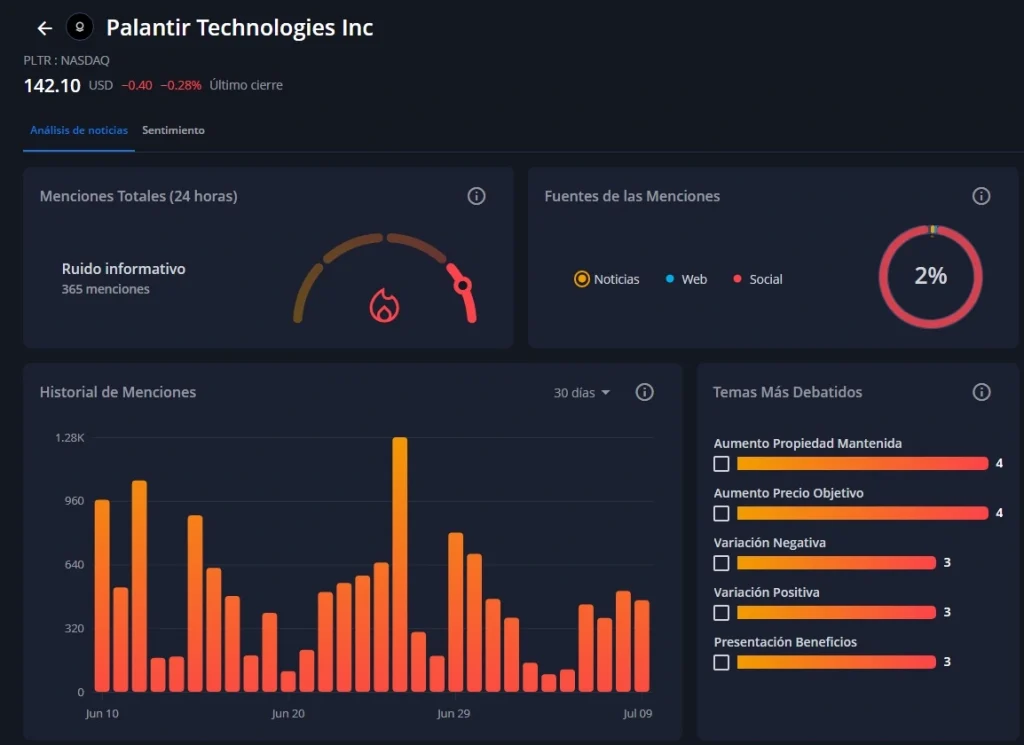The height and width of the screenshot is (745, 1024).
Task: Click the 1.28K axis value
Action: click(70, 437)
